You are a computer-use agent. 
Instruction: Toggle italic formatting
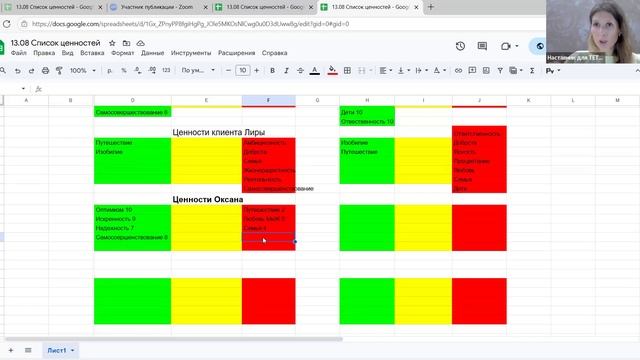(286, 71)
